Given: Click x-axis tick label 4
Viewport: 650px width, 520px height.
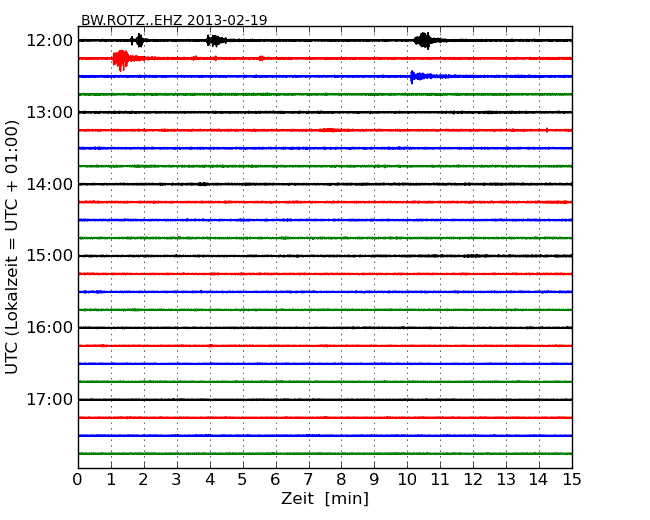Looking at the screenshot, I should tap(210, 480).
